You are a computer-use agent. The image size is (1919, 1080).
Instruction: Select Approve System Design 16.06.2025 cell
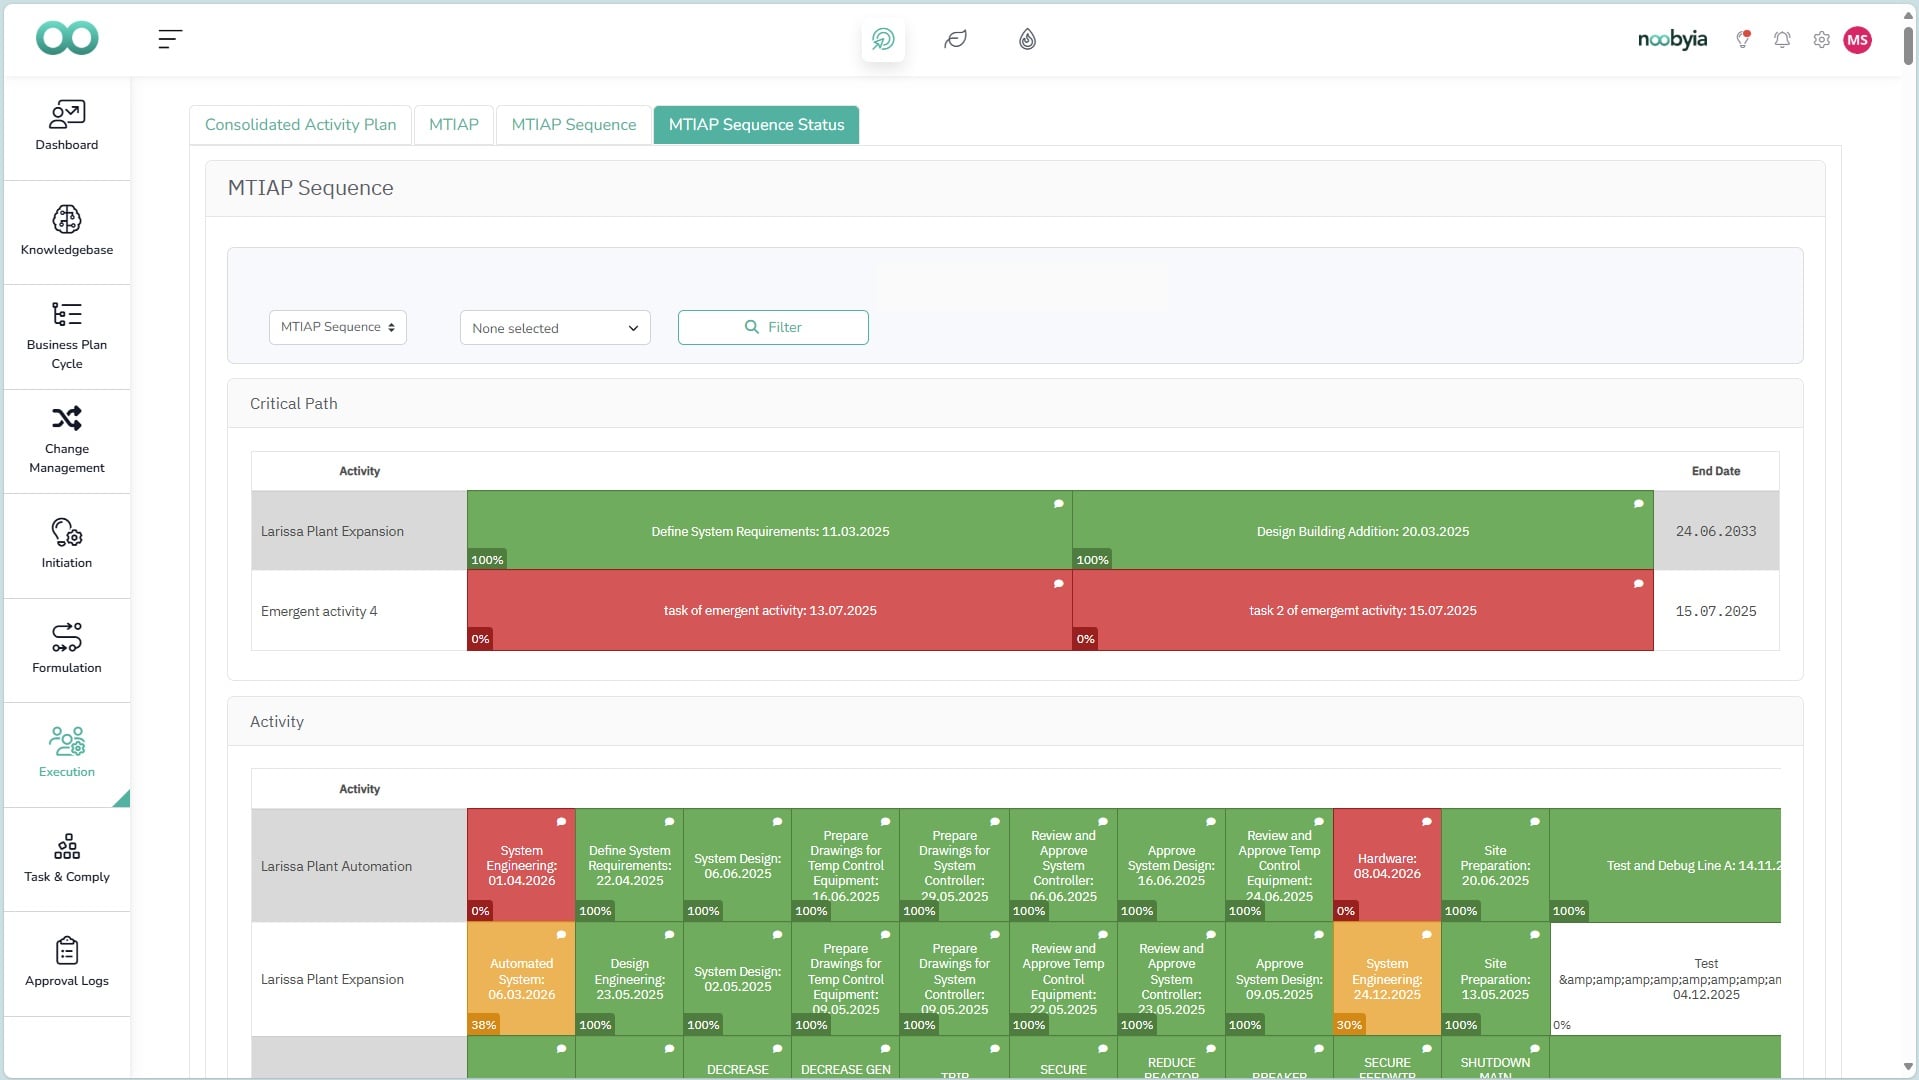pyautogui.click(x=1171, y=866)
